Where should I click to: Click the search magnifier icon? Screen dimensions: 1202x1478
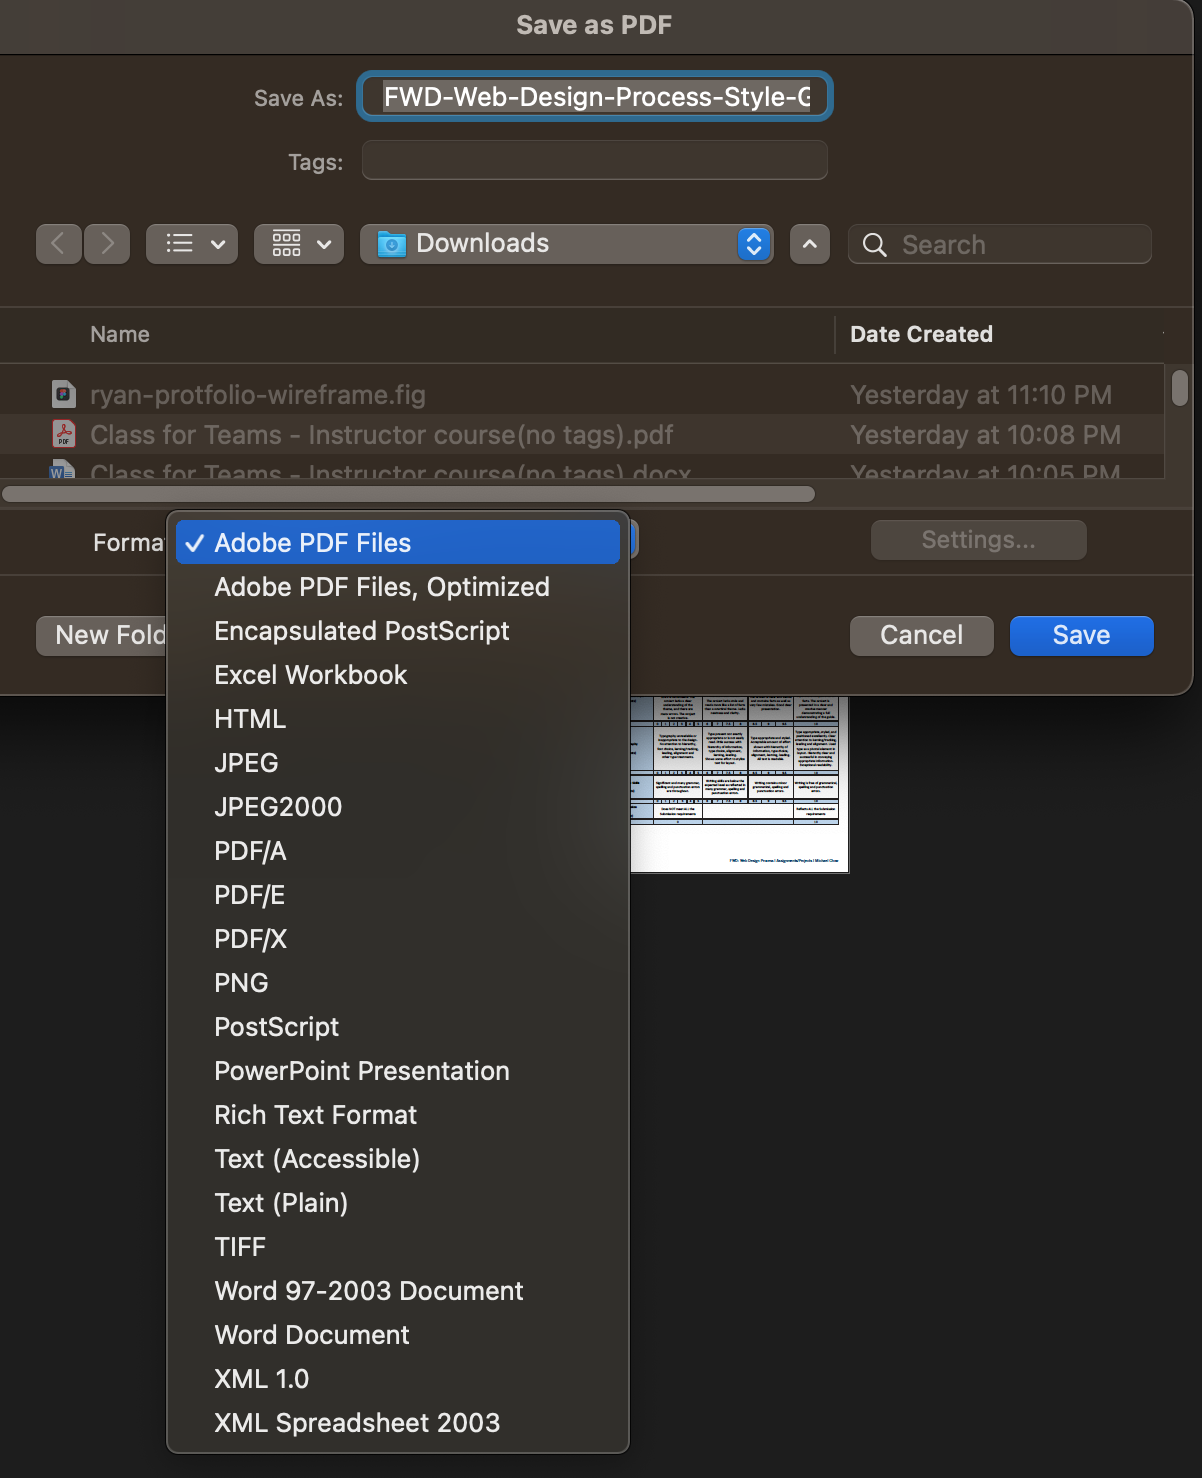(875, 244)
